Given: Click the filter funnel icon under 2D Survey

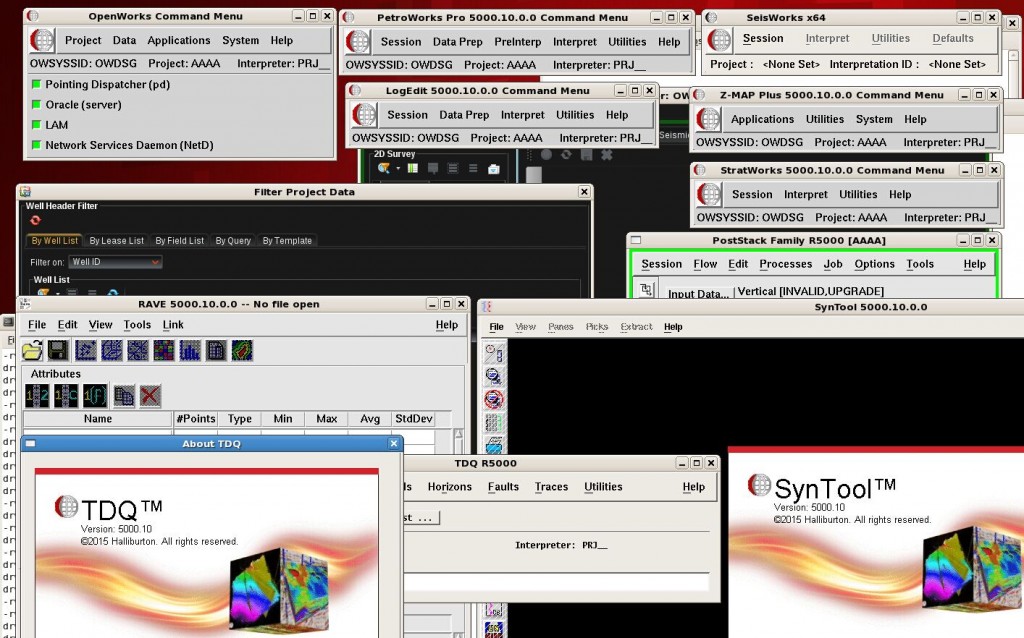Looking at the screenshot, I should click(383, 168).
